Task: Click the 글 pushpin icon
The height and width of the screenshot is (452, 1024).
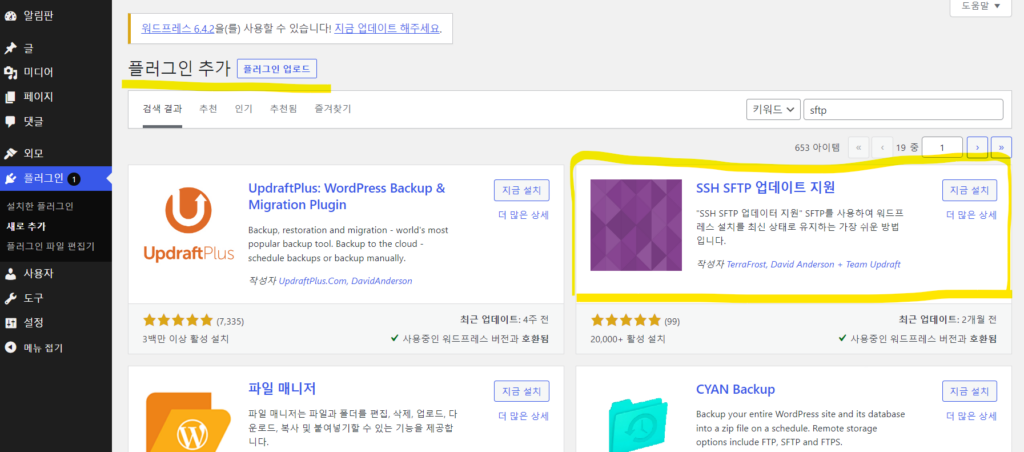Action: tap(10, 49)
